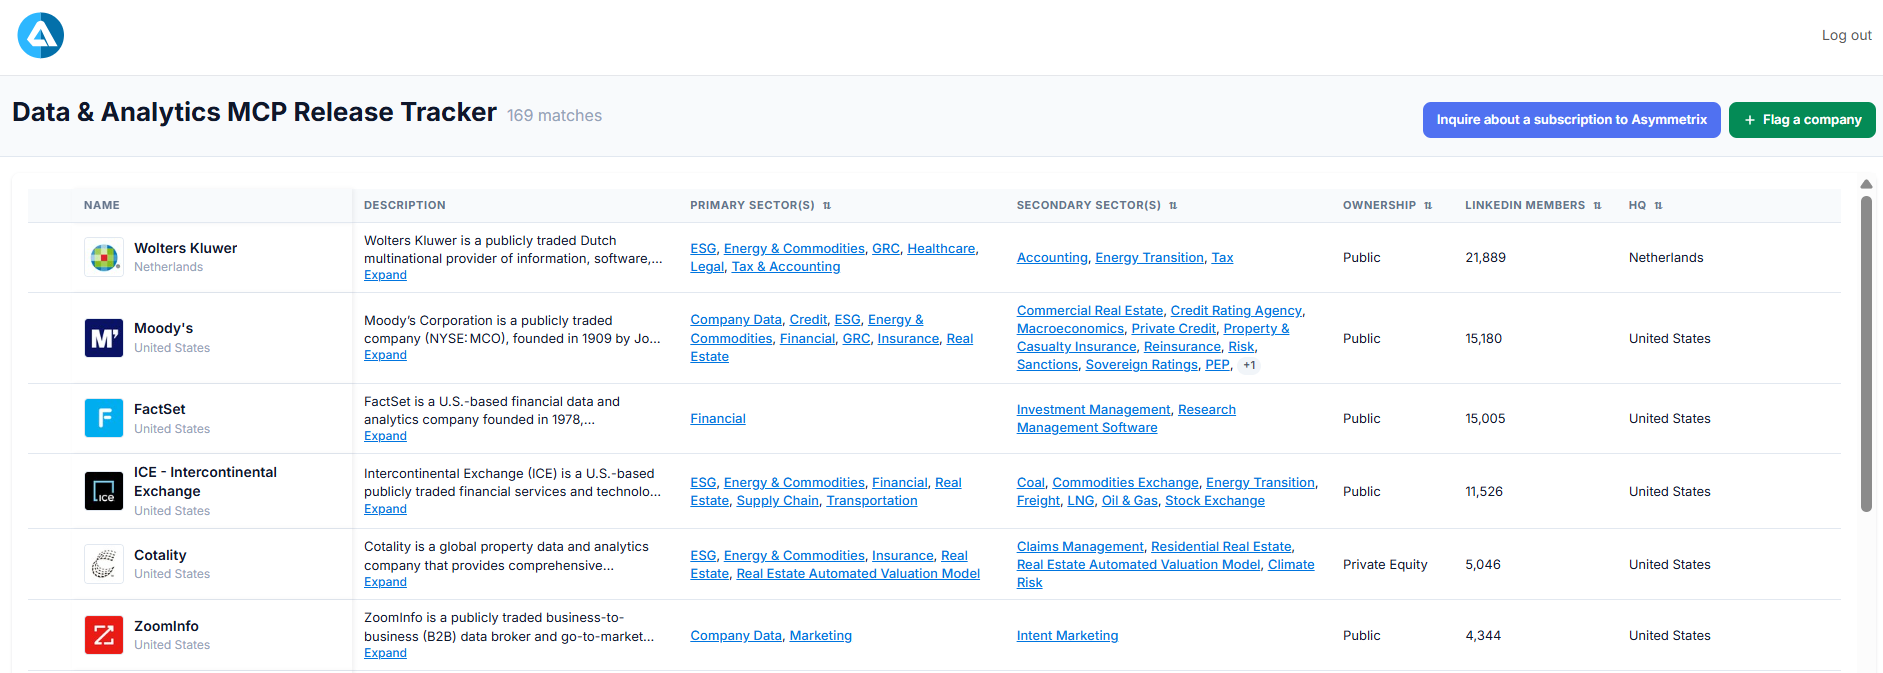
Task: Select the Moody's company name
Action: (163, 328)
